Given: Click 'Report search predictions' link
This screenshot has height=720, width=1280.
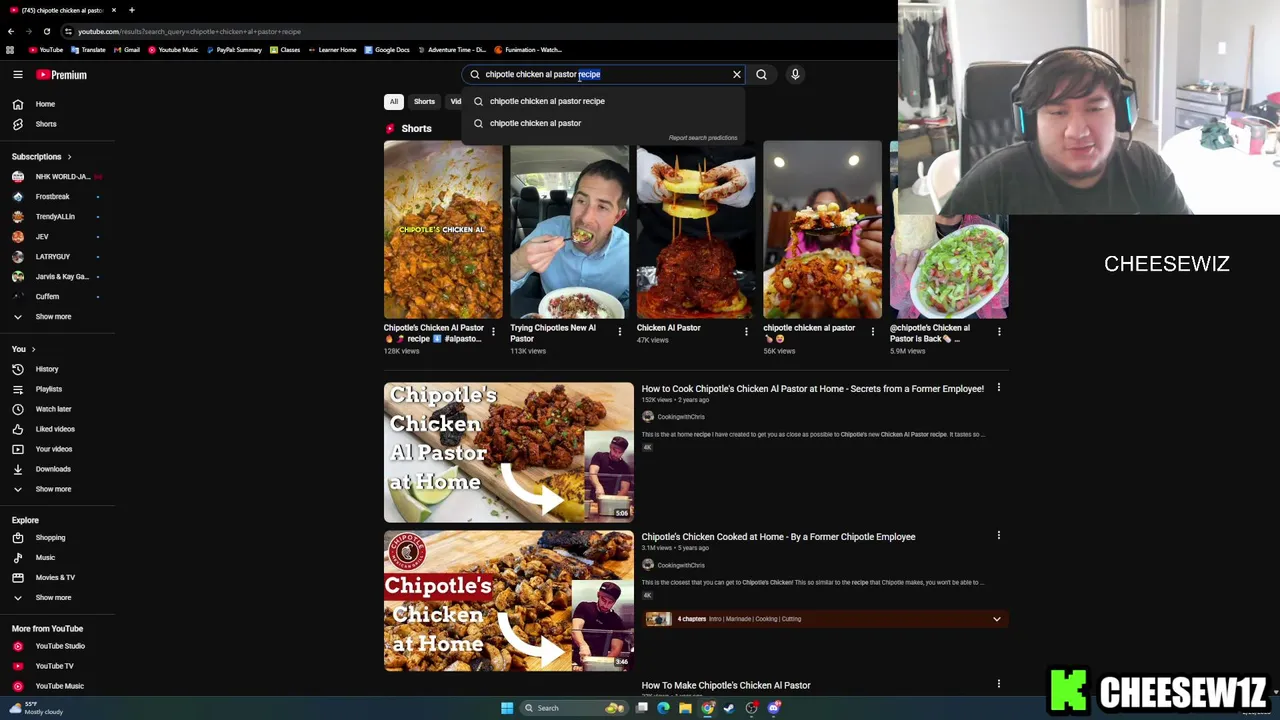Looking at the screenshot, I should pos(703,138).
